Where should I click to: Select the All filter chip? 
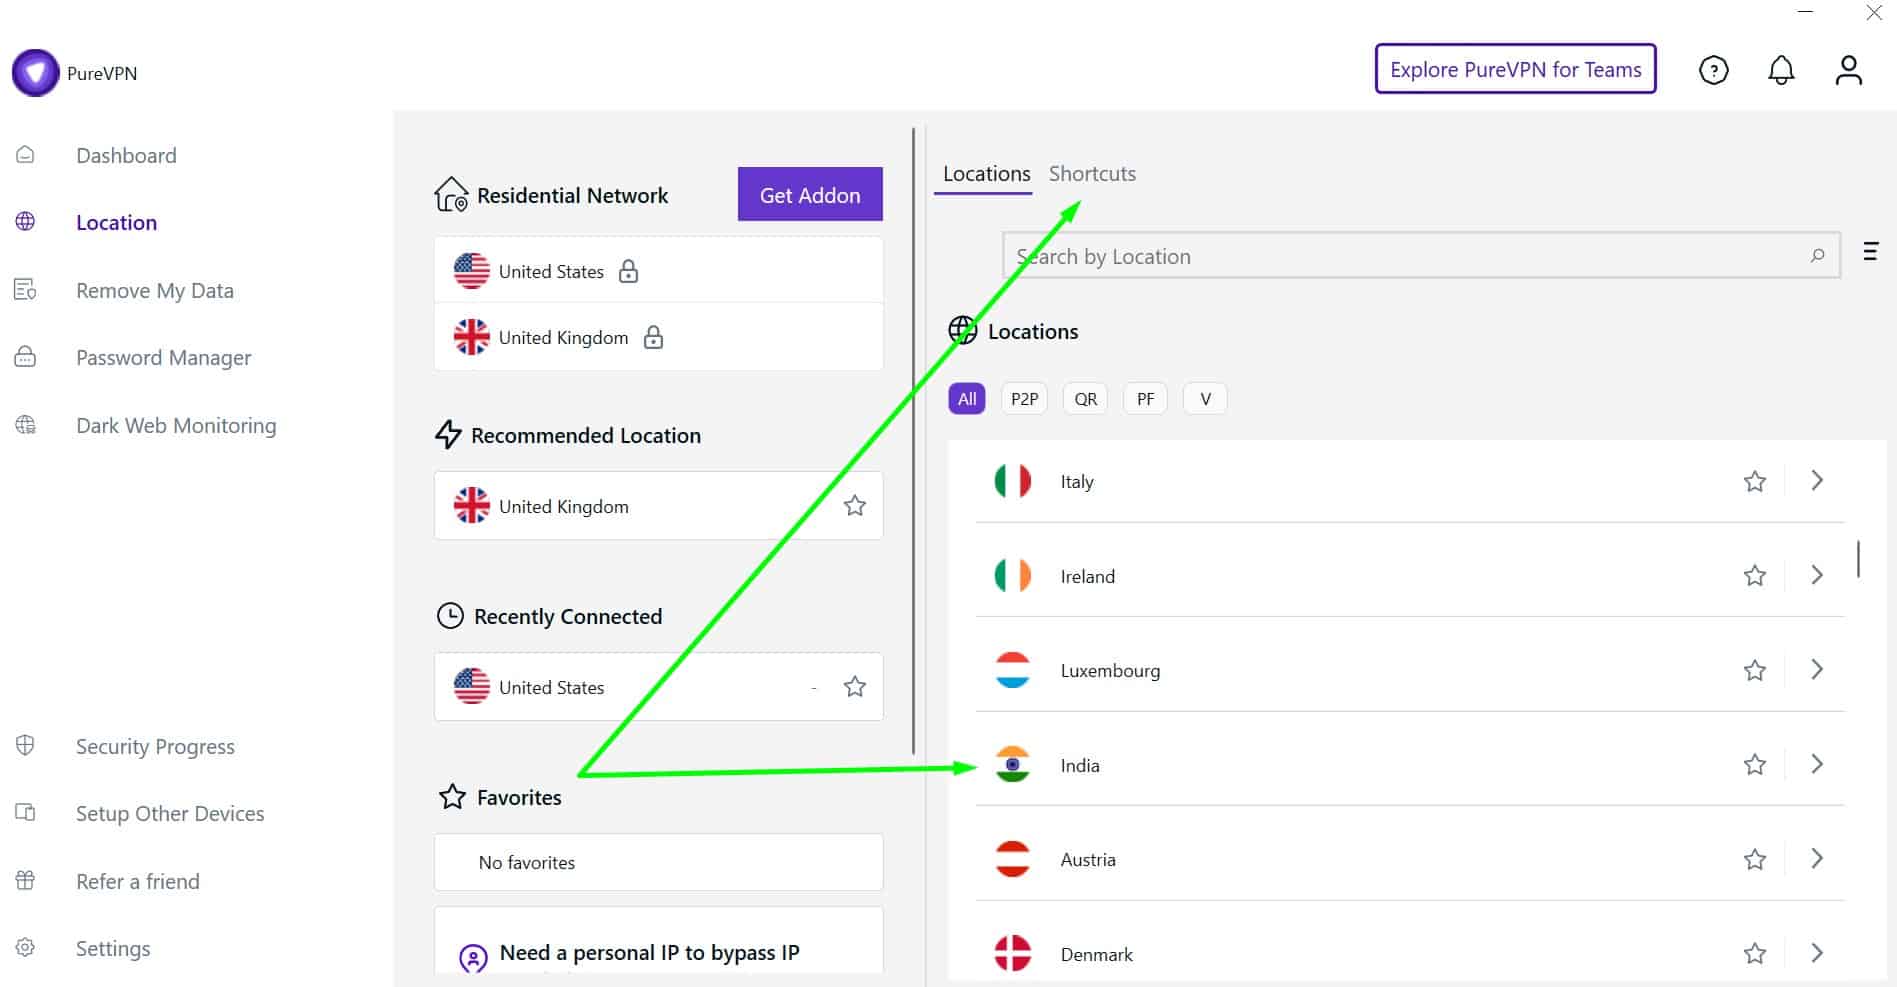pos(966,399)
